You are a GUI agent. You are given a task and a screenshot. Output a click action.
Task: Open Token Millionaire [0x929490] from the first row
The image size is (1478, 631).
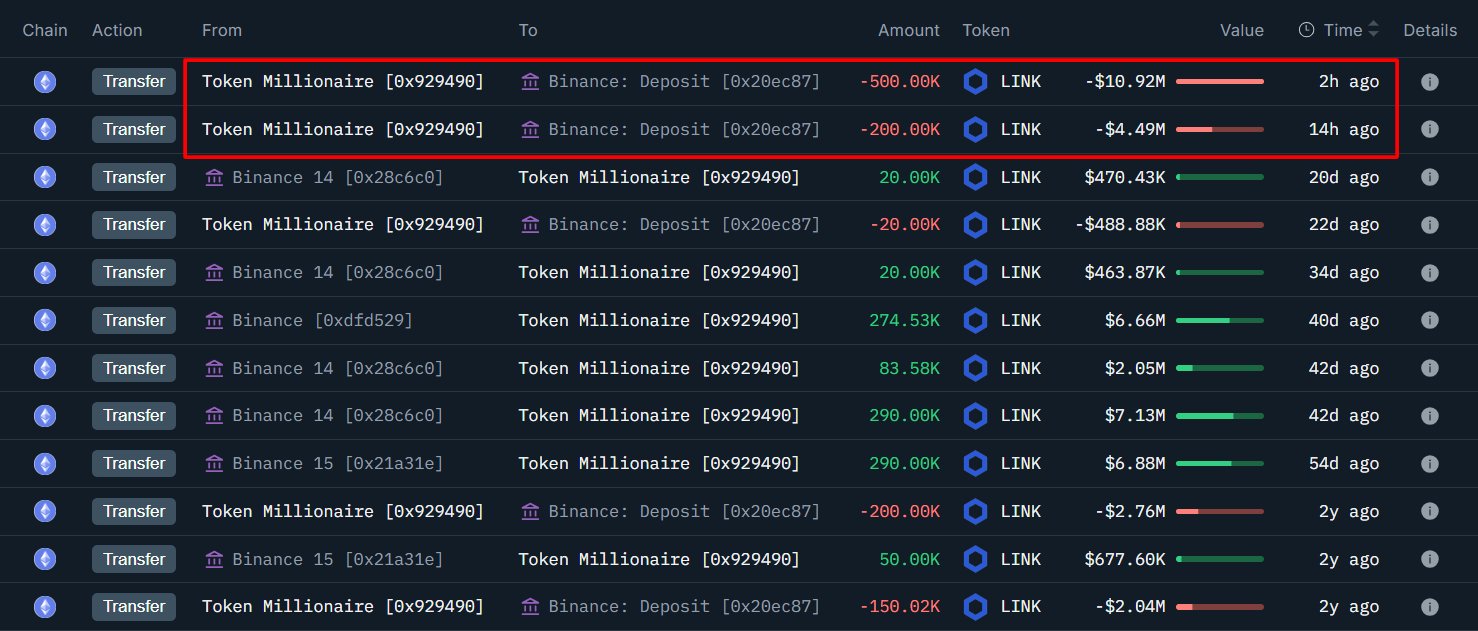coord(342,81)
